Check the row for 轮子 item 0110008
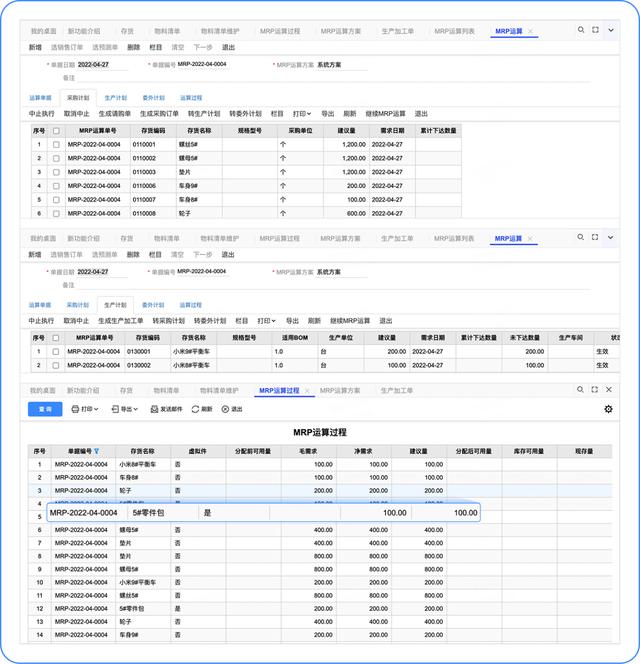640x664 pixels. (56, 213)
